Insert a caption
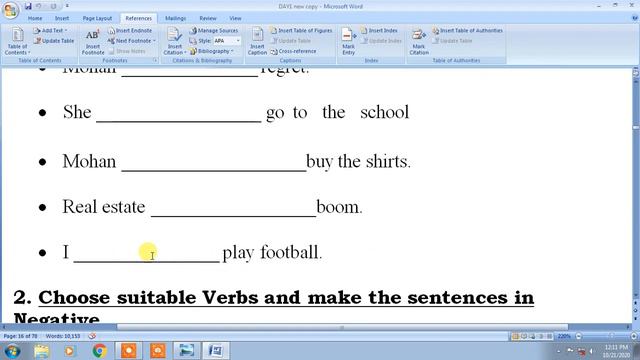This screenshot has width=640, height=360. pos(257,42)
